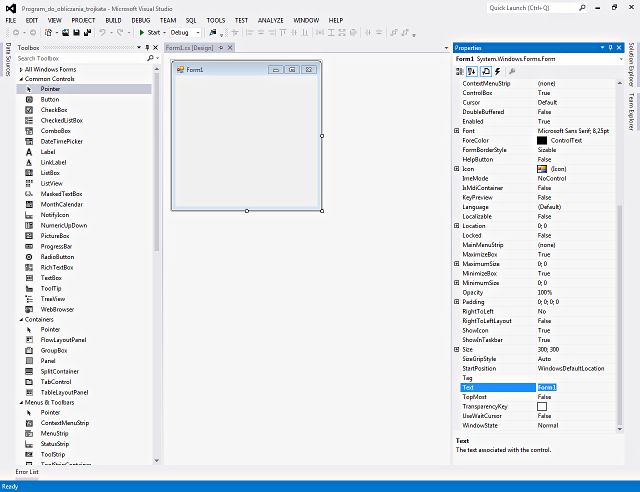This screenshot has width=640, height=492.
Task: Open the FILE menu
Action: click(x=11, y=20)
